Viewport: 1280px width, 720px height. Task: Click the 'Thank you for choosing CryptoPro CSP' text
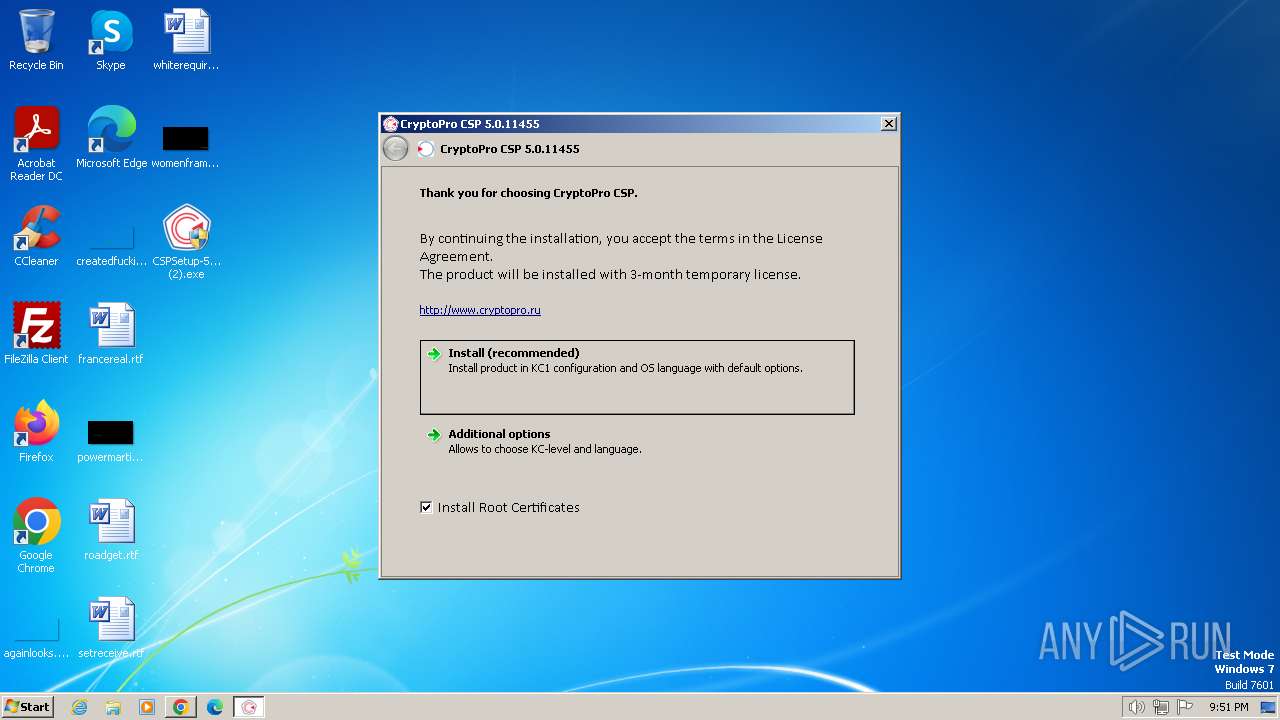528,193
